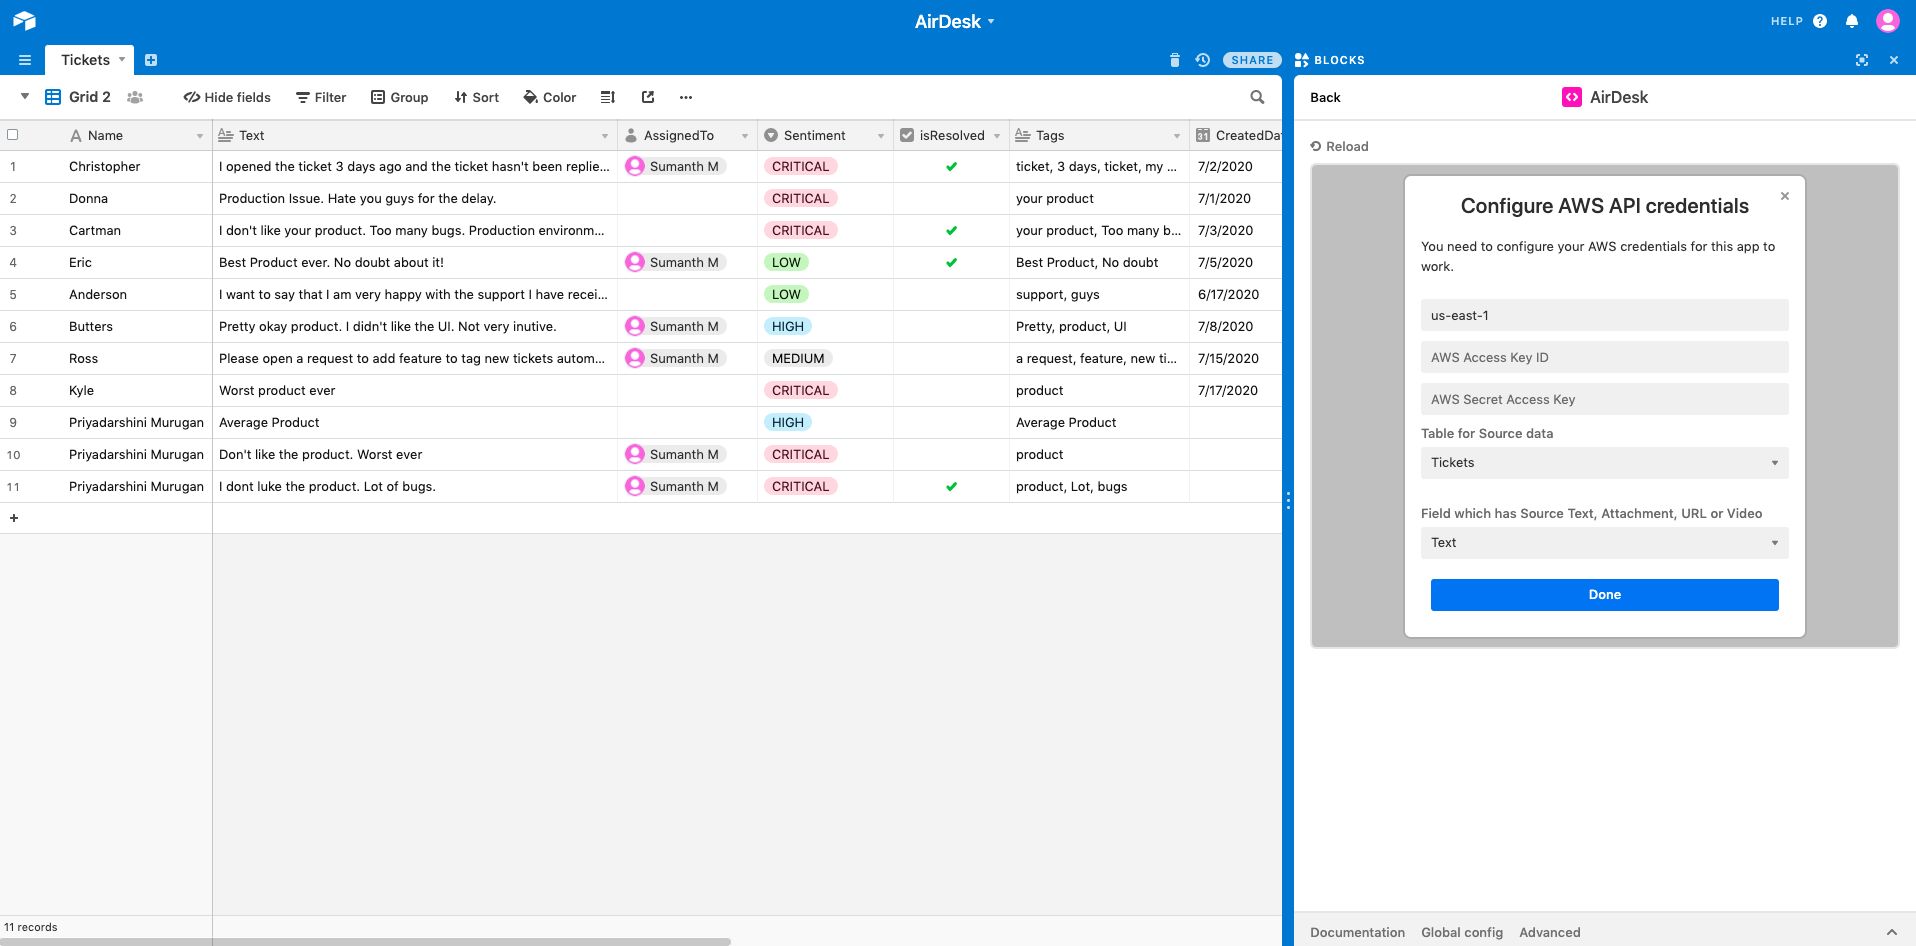Viewport: 1916px width, 946px height.
Task: Click the Hide fields button
Action: pyautogui.click(x=227, y=97)
